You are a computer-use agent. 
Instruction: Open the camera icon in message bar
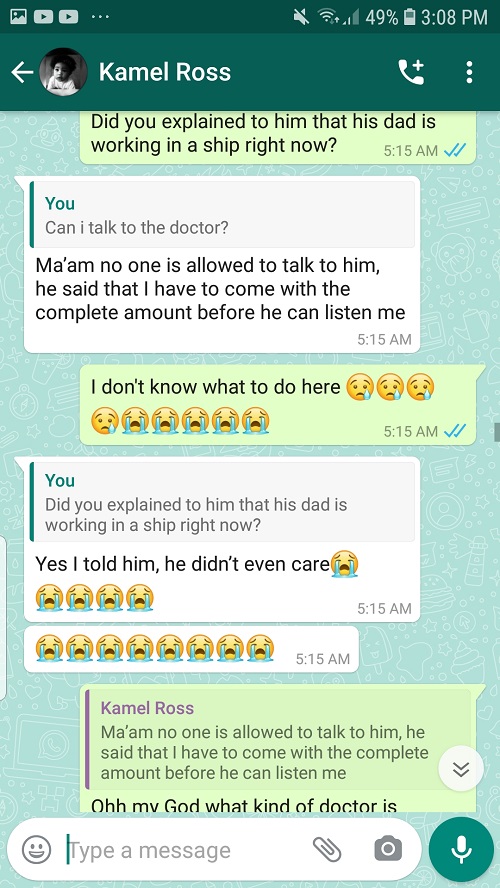tap(388, 849)
